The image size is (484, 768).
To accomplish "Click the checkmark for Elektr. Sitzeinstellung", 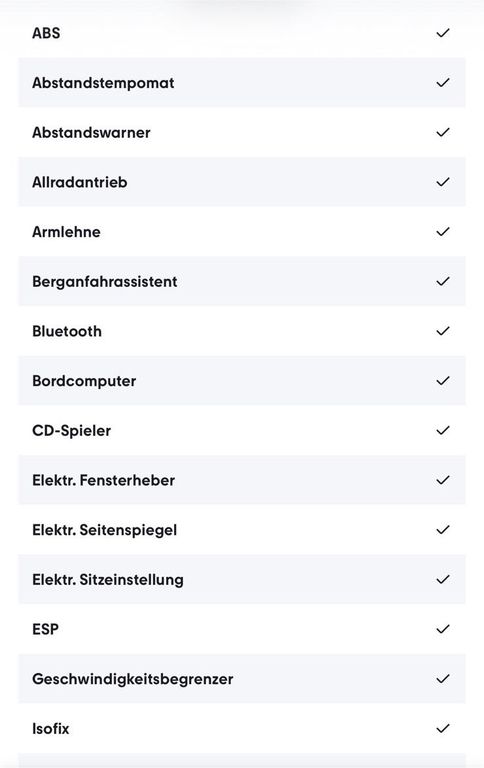I will click(442, 579).
